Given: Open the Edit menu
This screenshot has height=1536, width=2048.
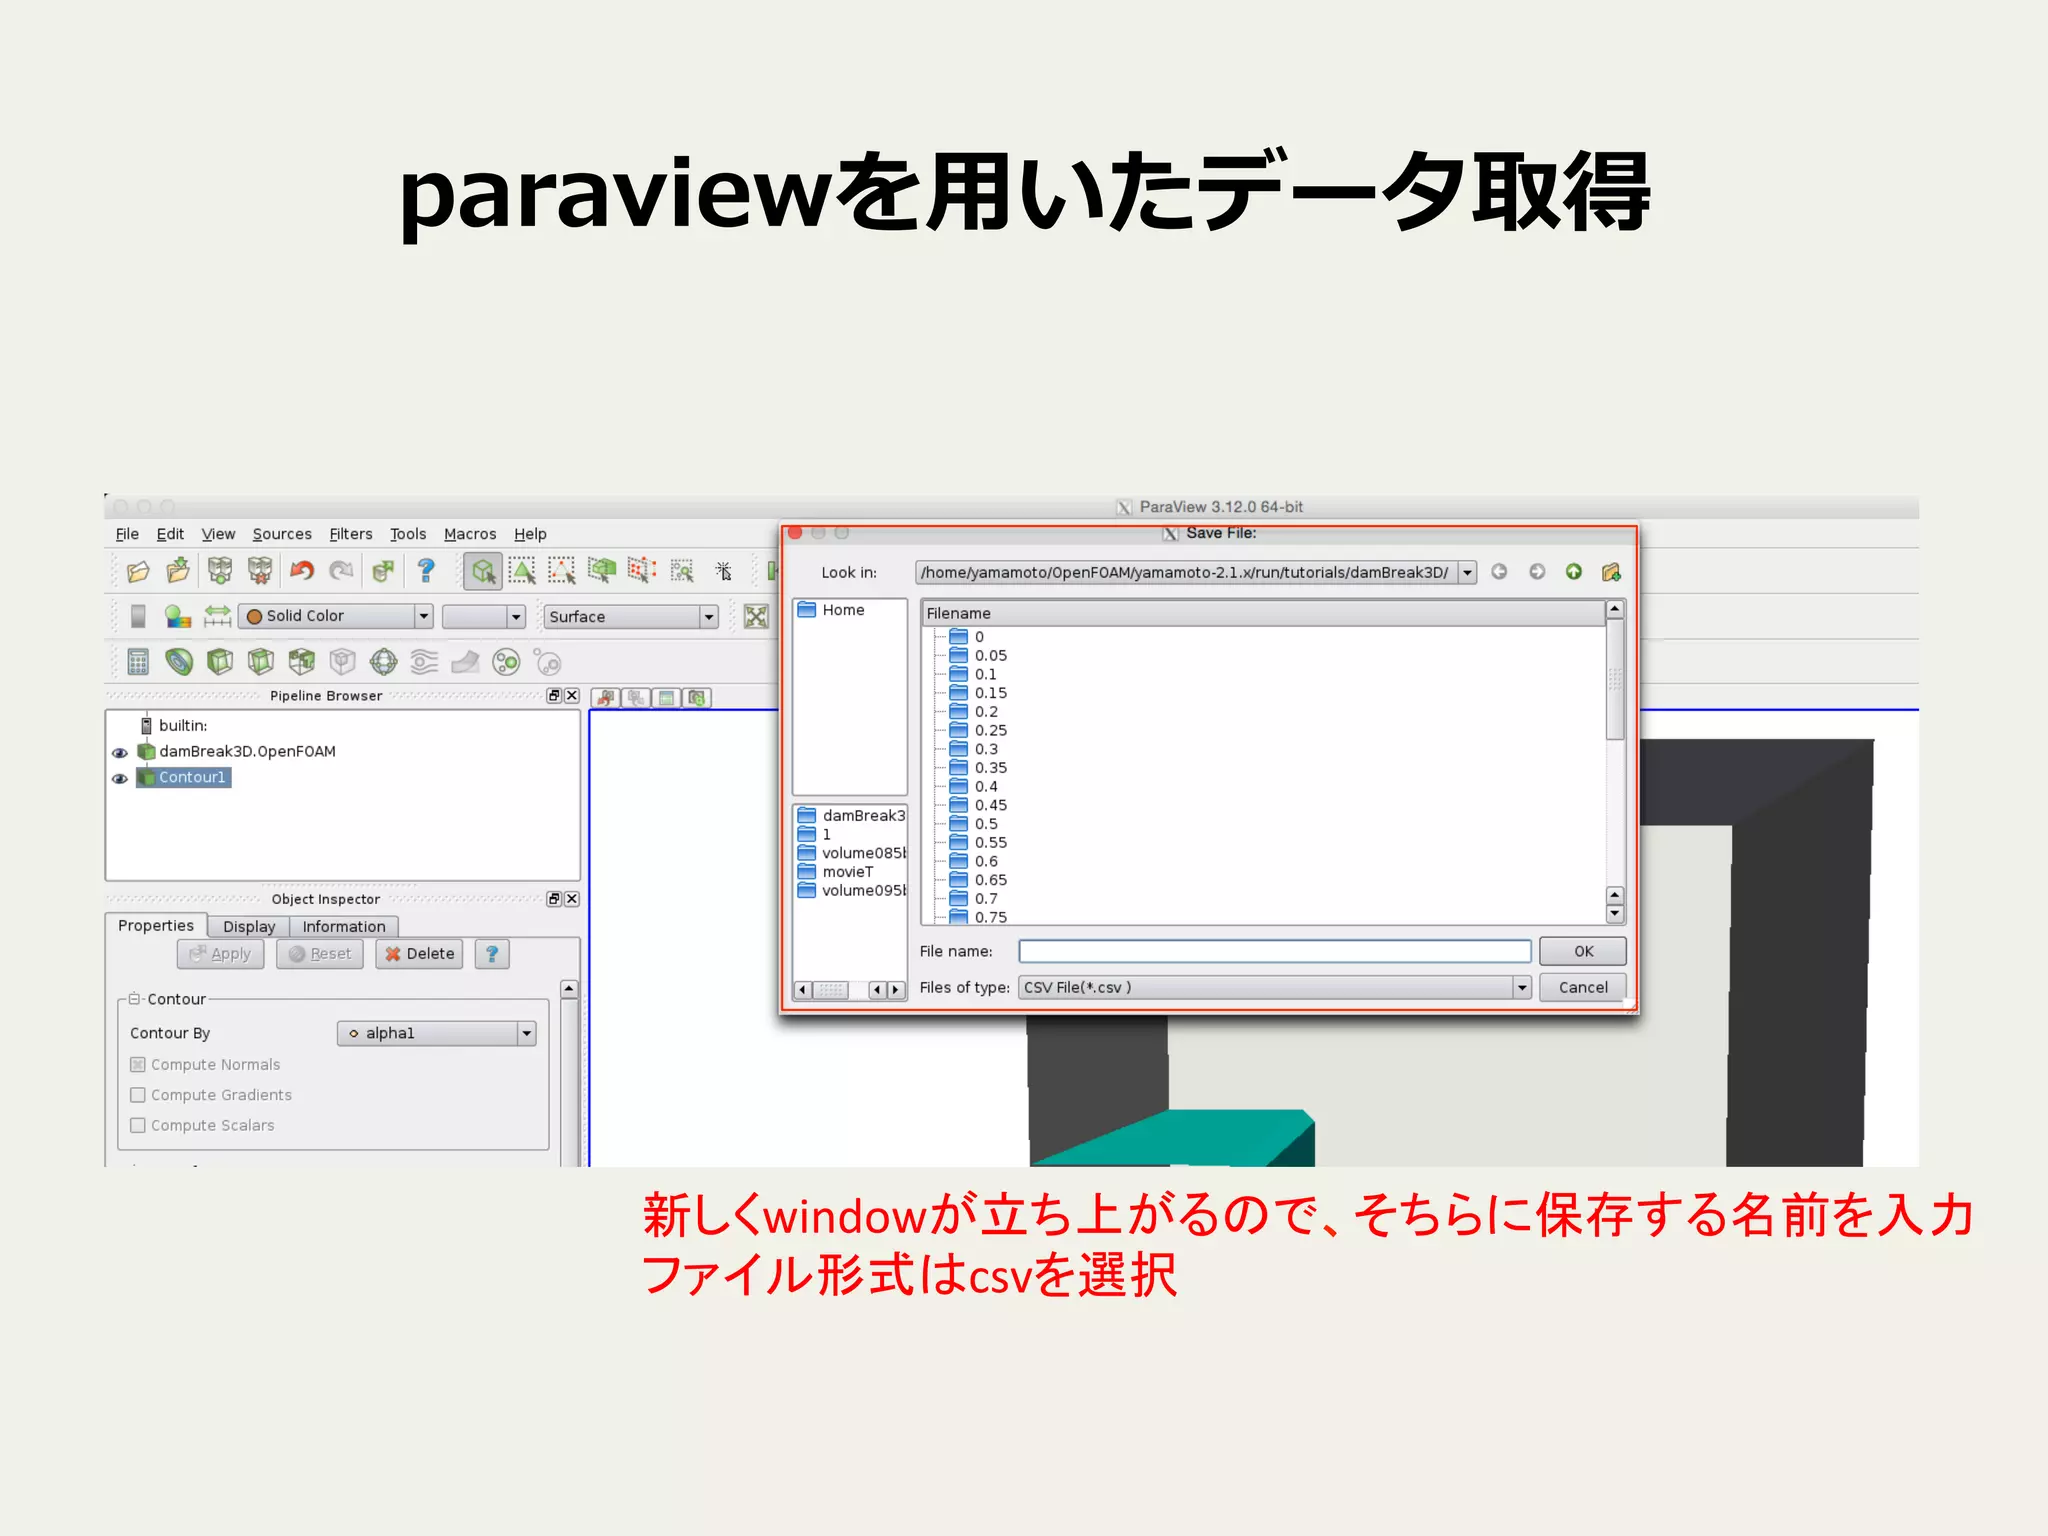Looking at the screenshot, I should tap(170, 534).
